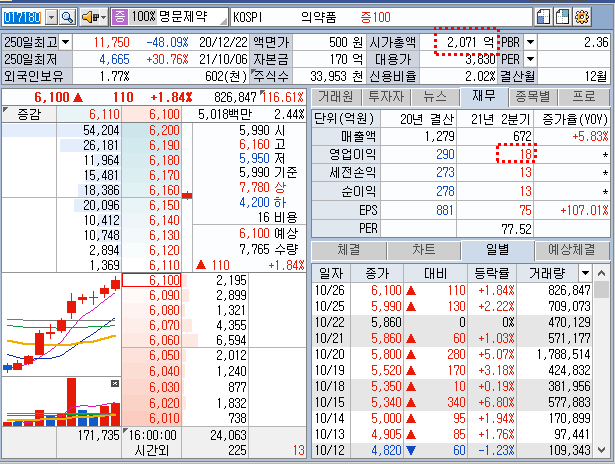This screenshot has height=464, width=615.
Task: Switch to the 거래원 tab
Action: click(x=336, y=96)
